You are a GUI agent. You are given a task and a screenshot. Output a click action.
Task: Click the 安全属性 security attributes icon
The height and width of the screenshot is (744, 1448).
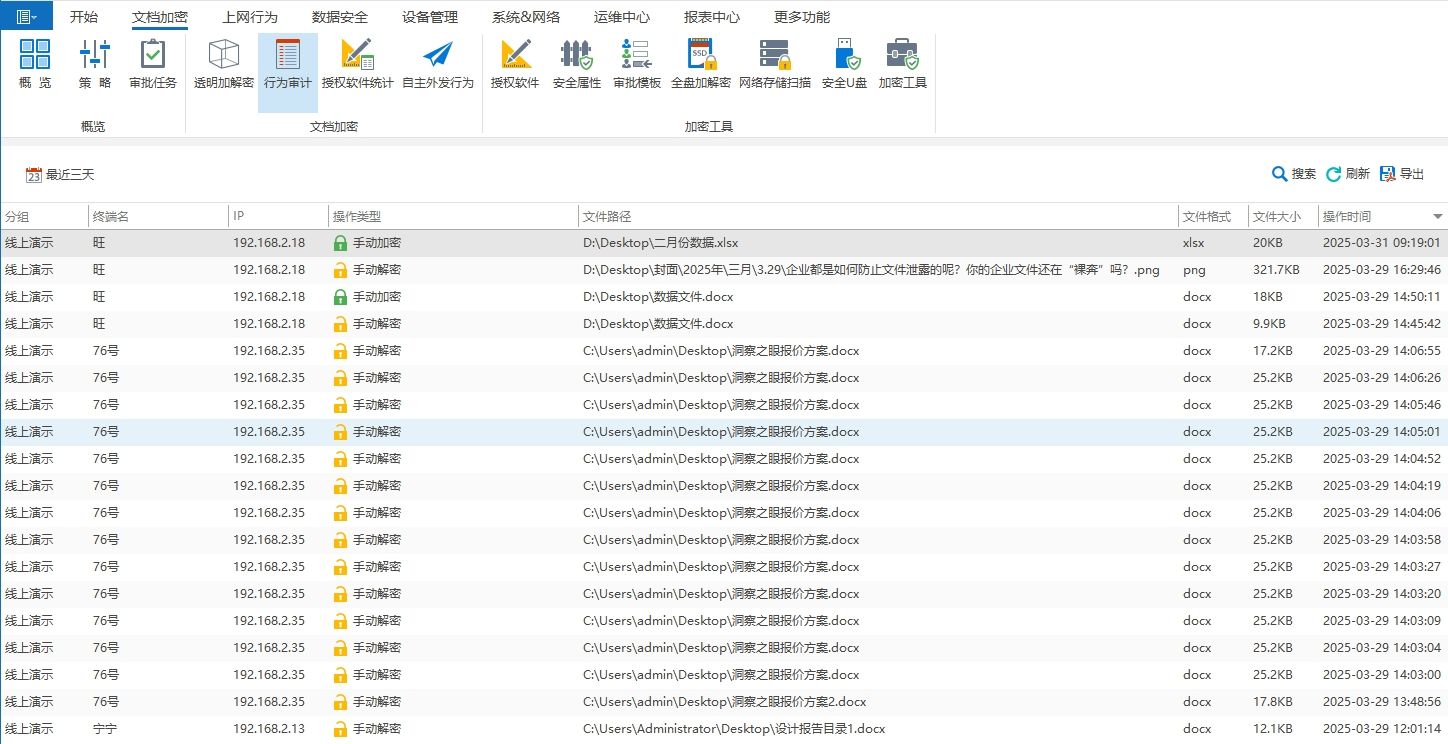(x=576, y=62)
